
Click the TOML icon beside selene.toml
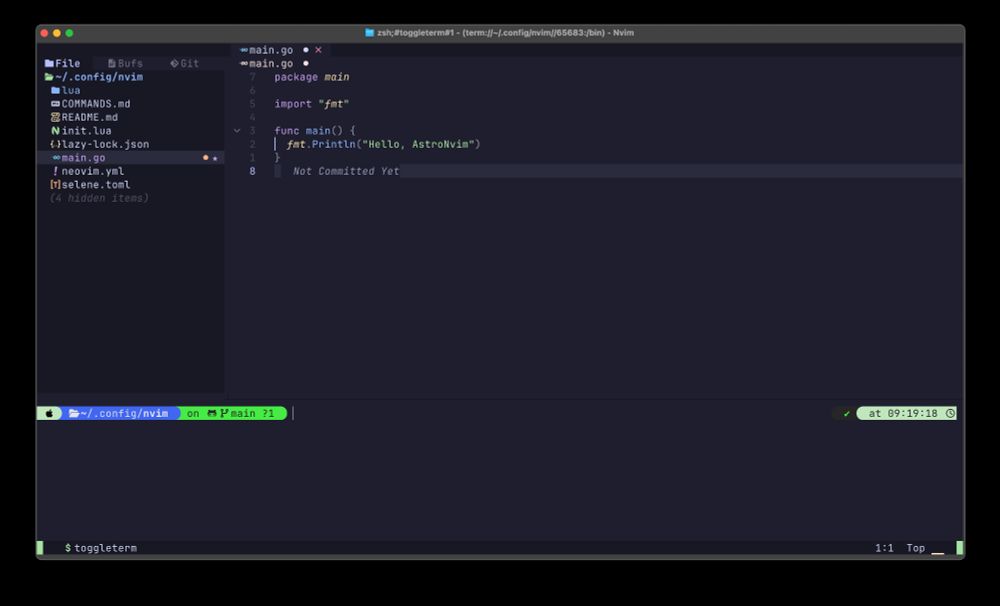55,184
